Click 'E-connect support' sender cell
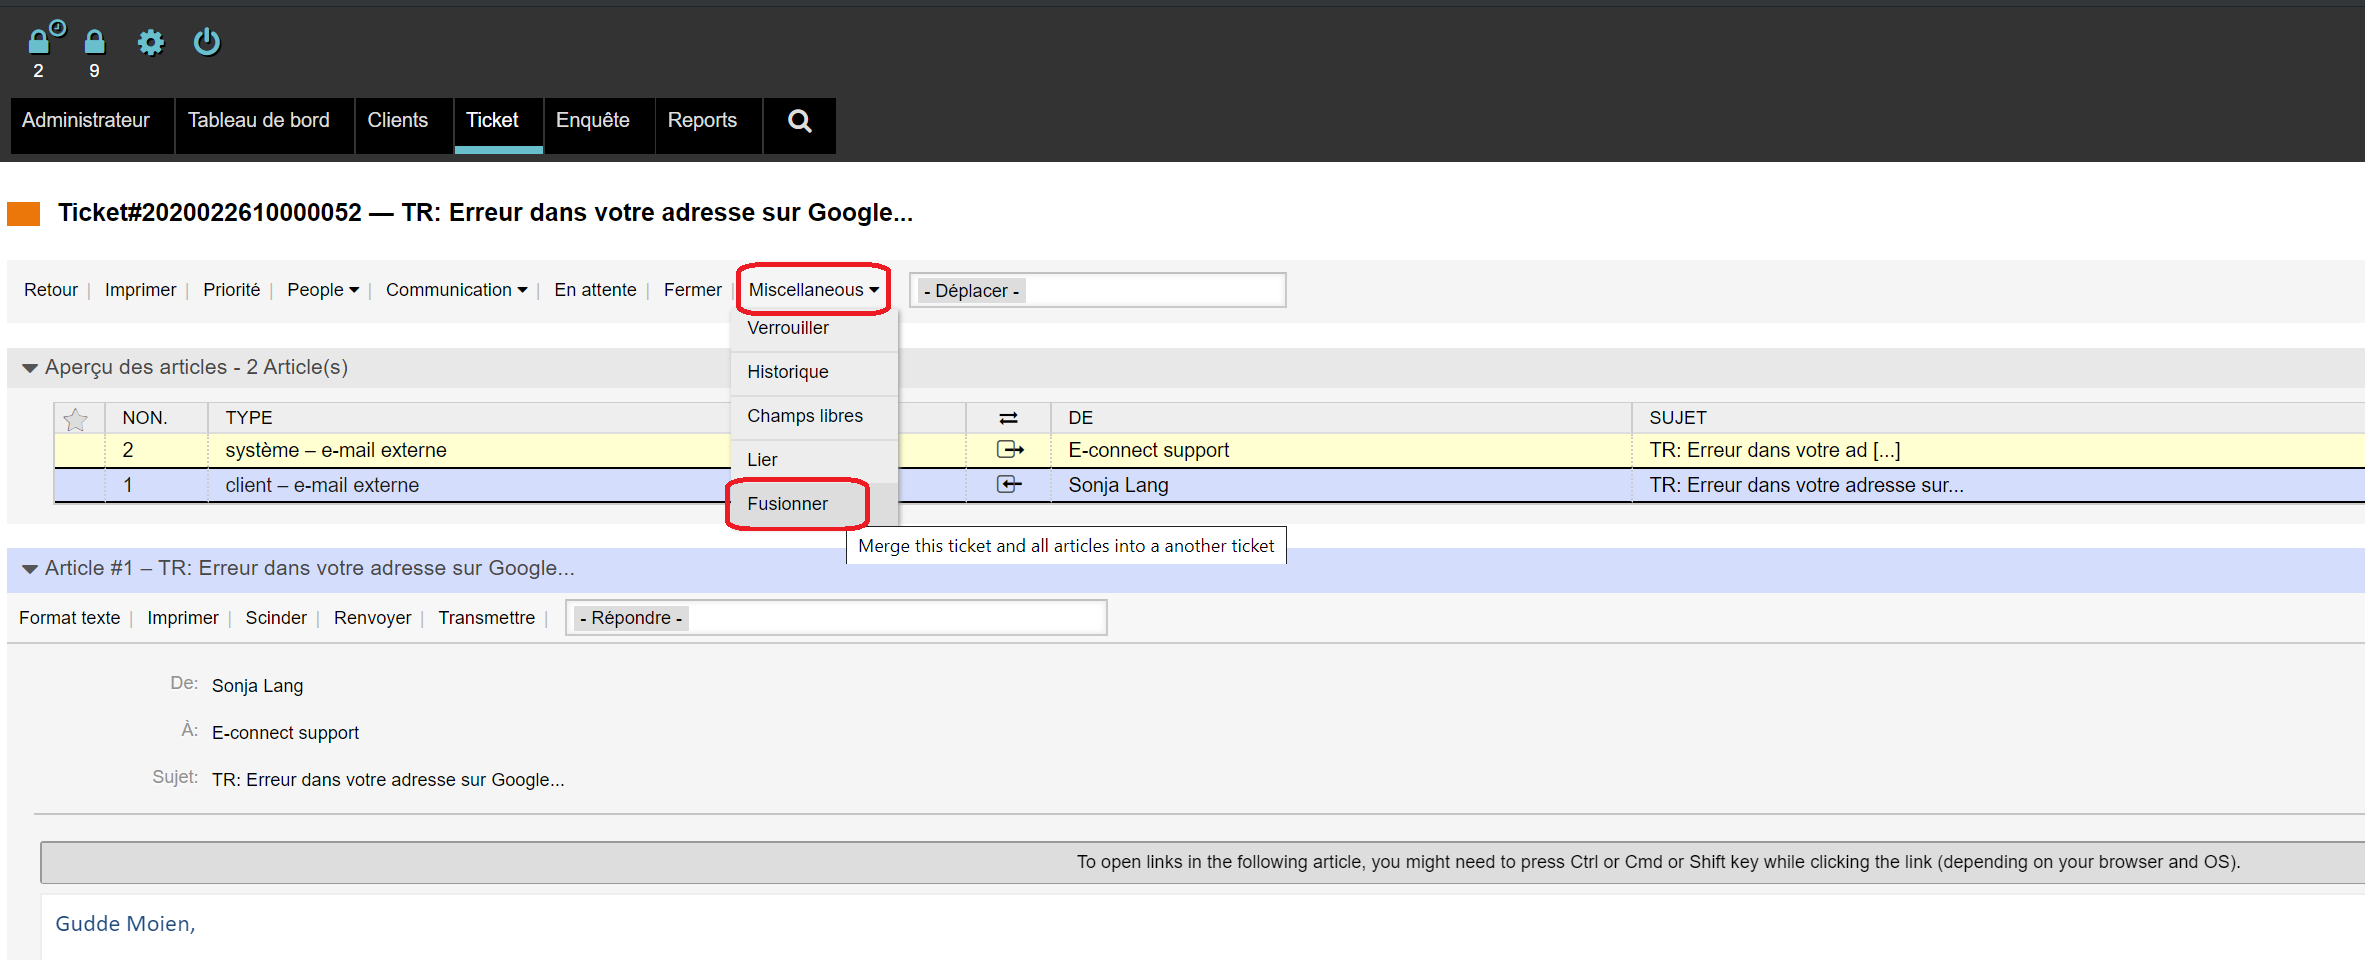2365x960 pixels. click(x=1148, y=451)
